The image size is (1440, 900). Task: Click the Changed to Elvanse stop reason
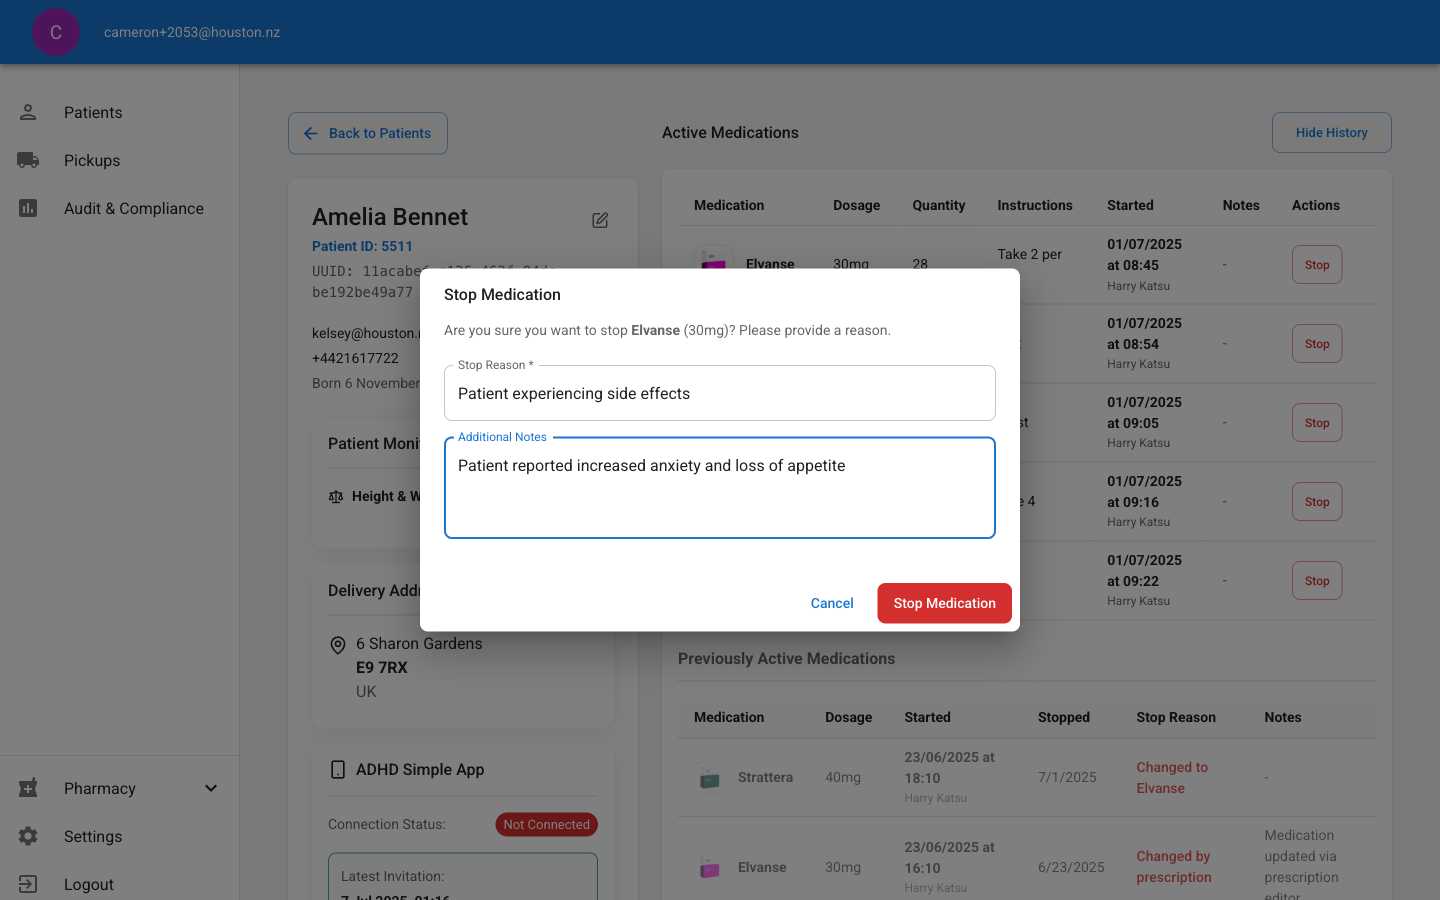point(1172,777)
